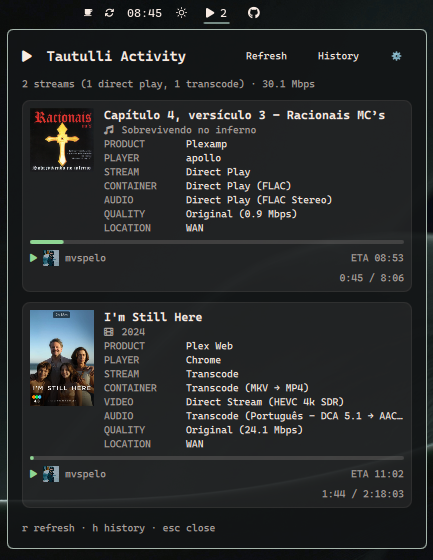
Task: Click the coffee cup icon in top bar
Action: (x=88, y=13)
